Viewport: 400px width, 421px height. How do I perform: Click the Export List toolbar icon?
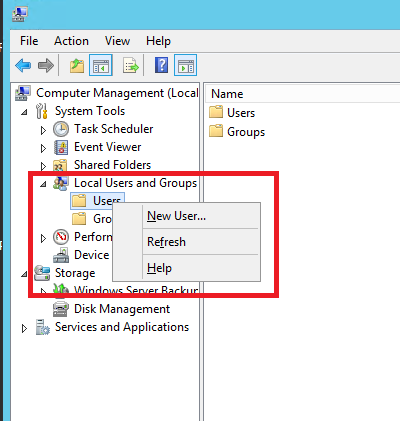[131, 65]
